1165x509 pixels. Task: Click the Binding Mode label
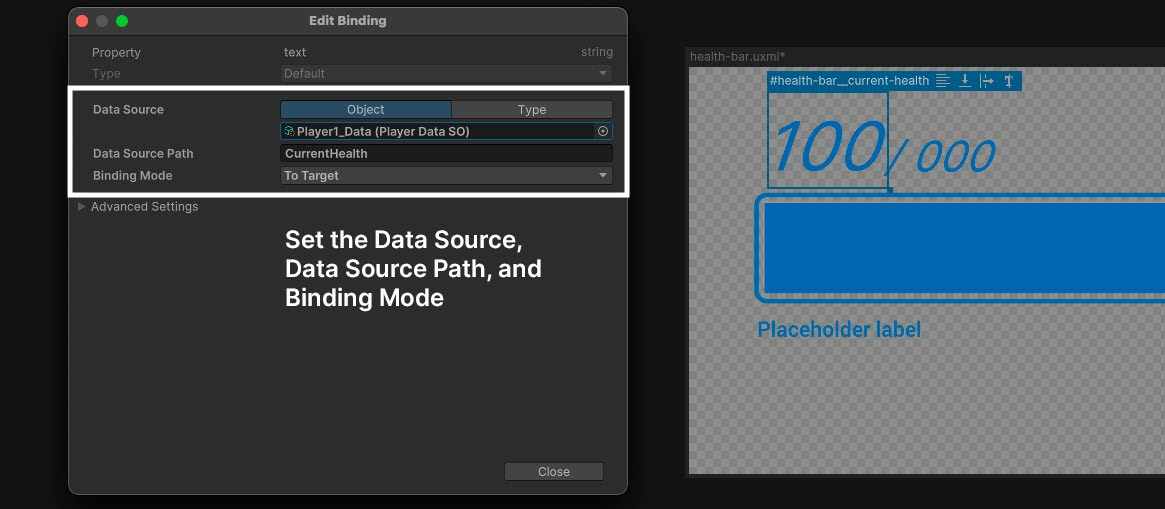point(132,175)
